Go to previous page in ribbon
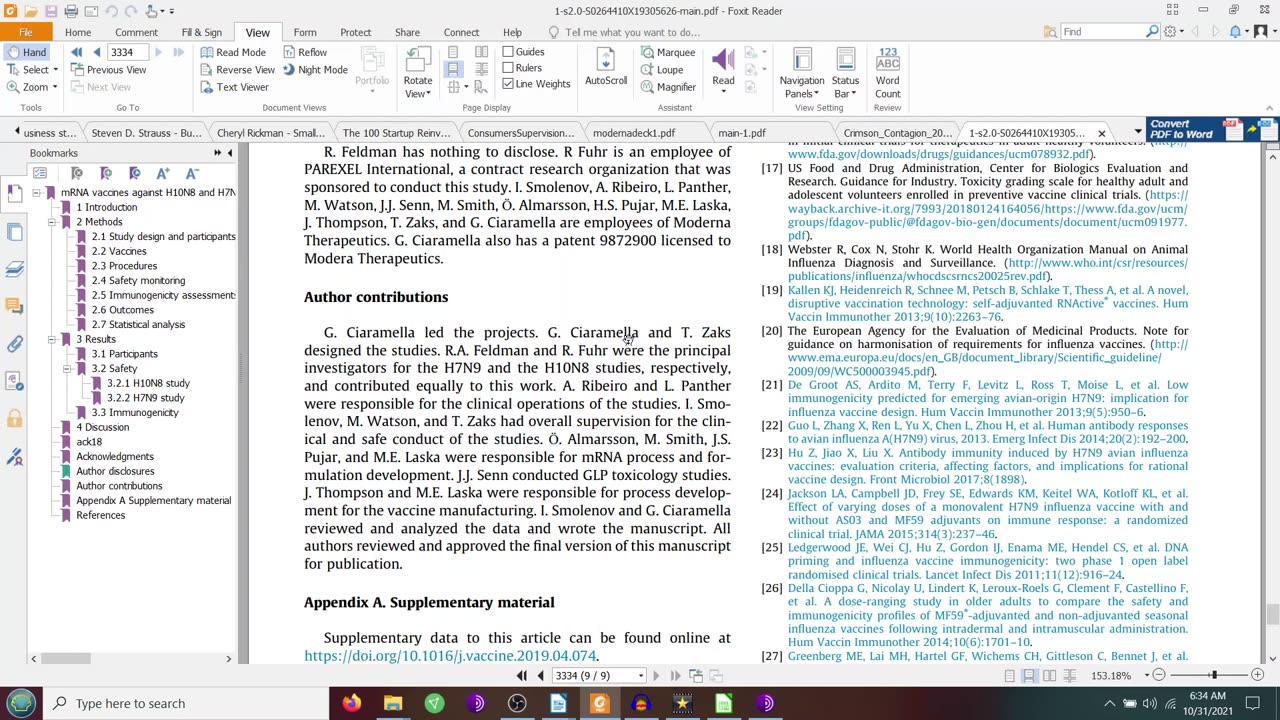The height and width of the screenshot is (720, 1280). 96,52
